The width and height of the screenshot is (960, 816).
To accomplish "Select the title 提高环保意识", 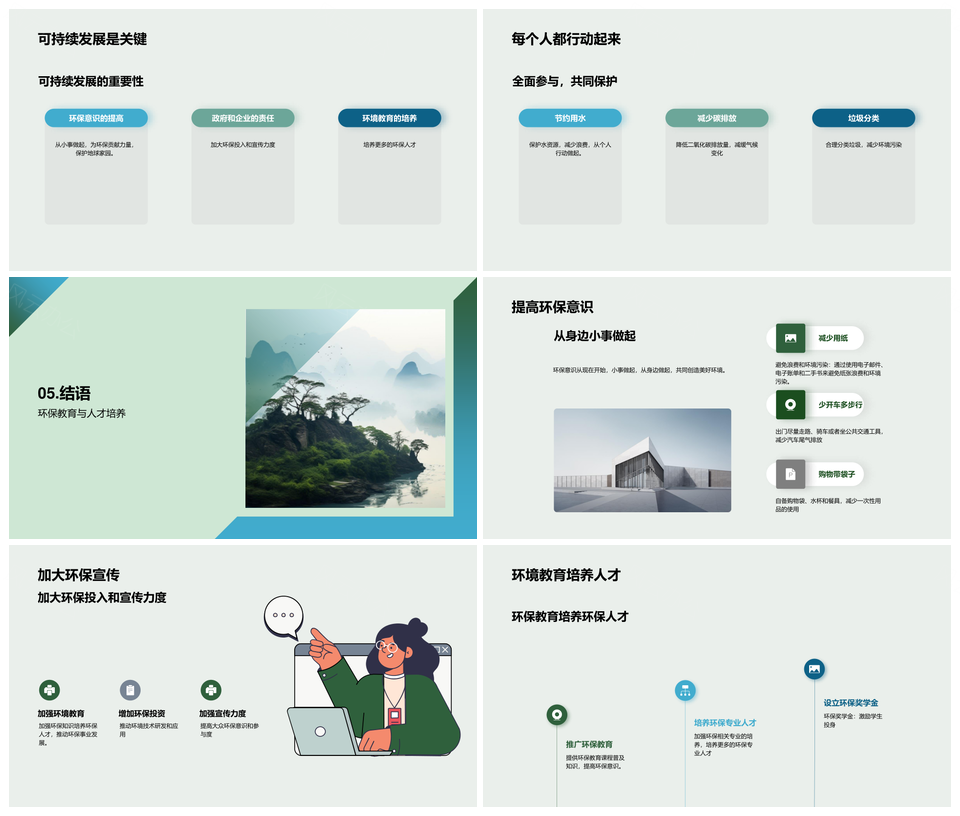I will (552, 307).
